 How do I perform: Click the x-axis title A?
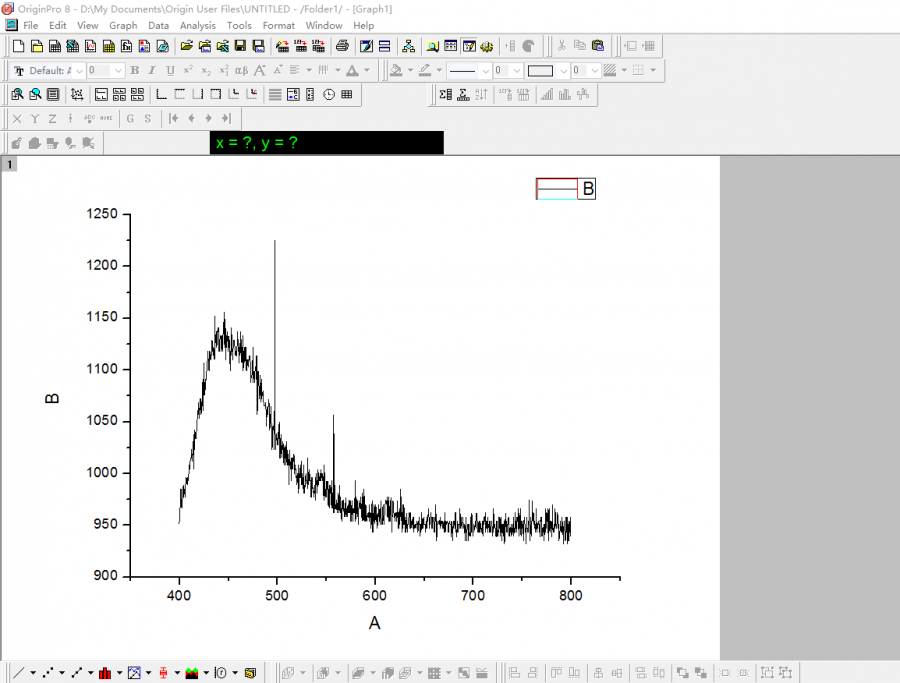click(374, 623)
